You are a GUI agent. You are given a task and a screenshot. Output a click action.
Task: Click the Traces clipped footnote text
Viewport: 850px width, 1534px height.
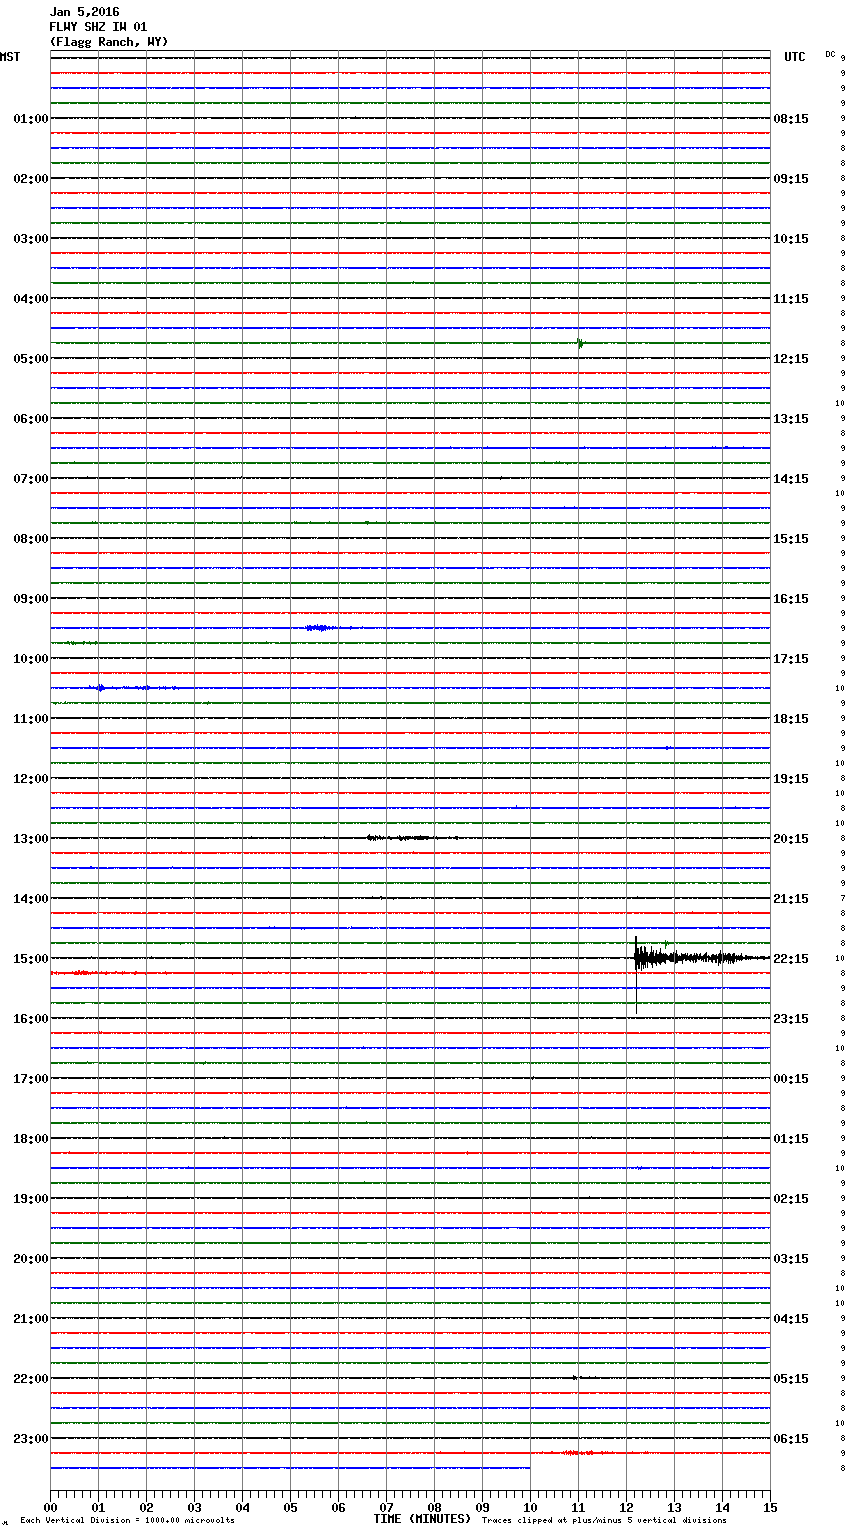(604, 1521)
